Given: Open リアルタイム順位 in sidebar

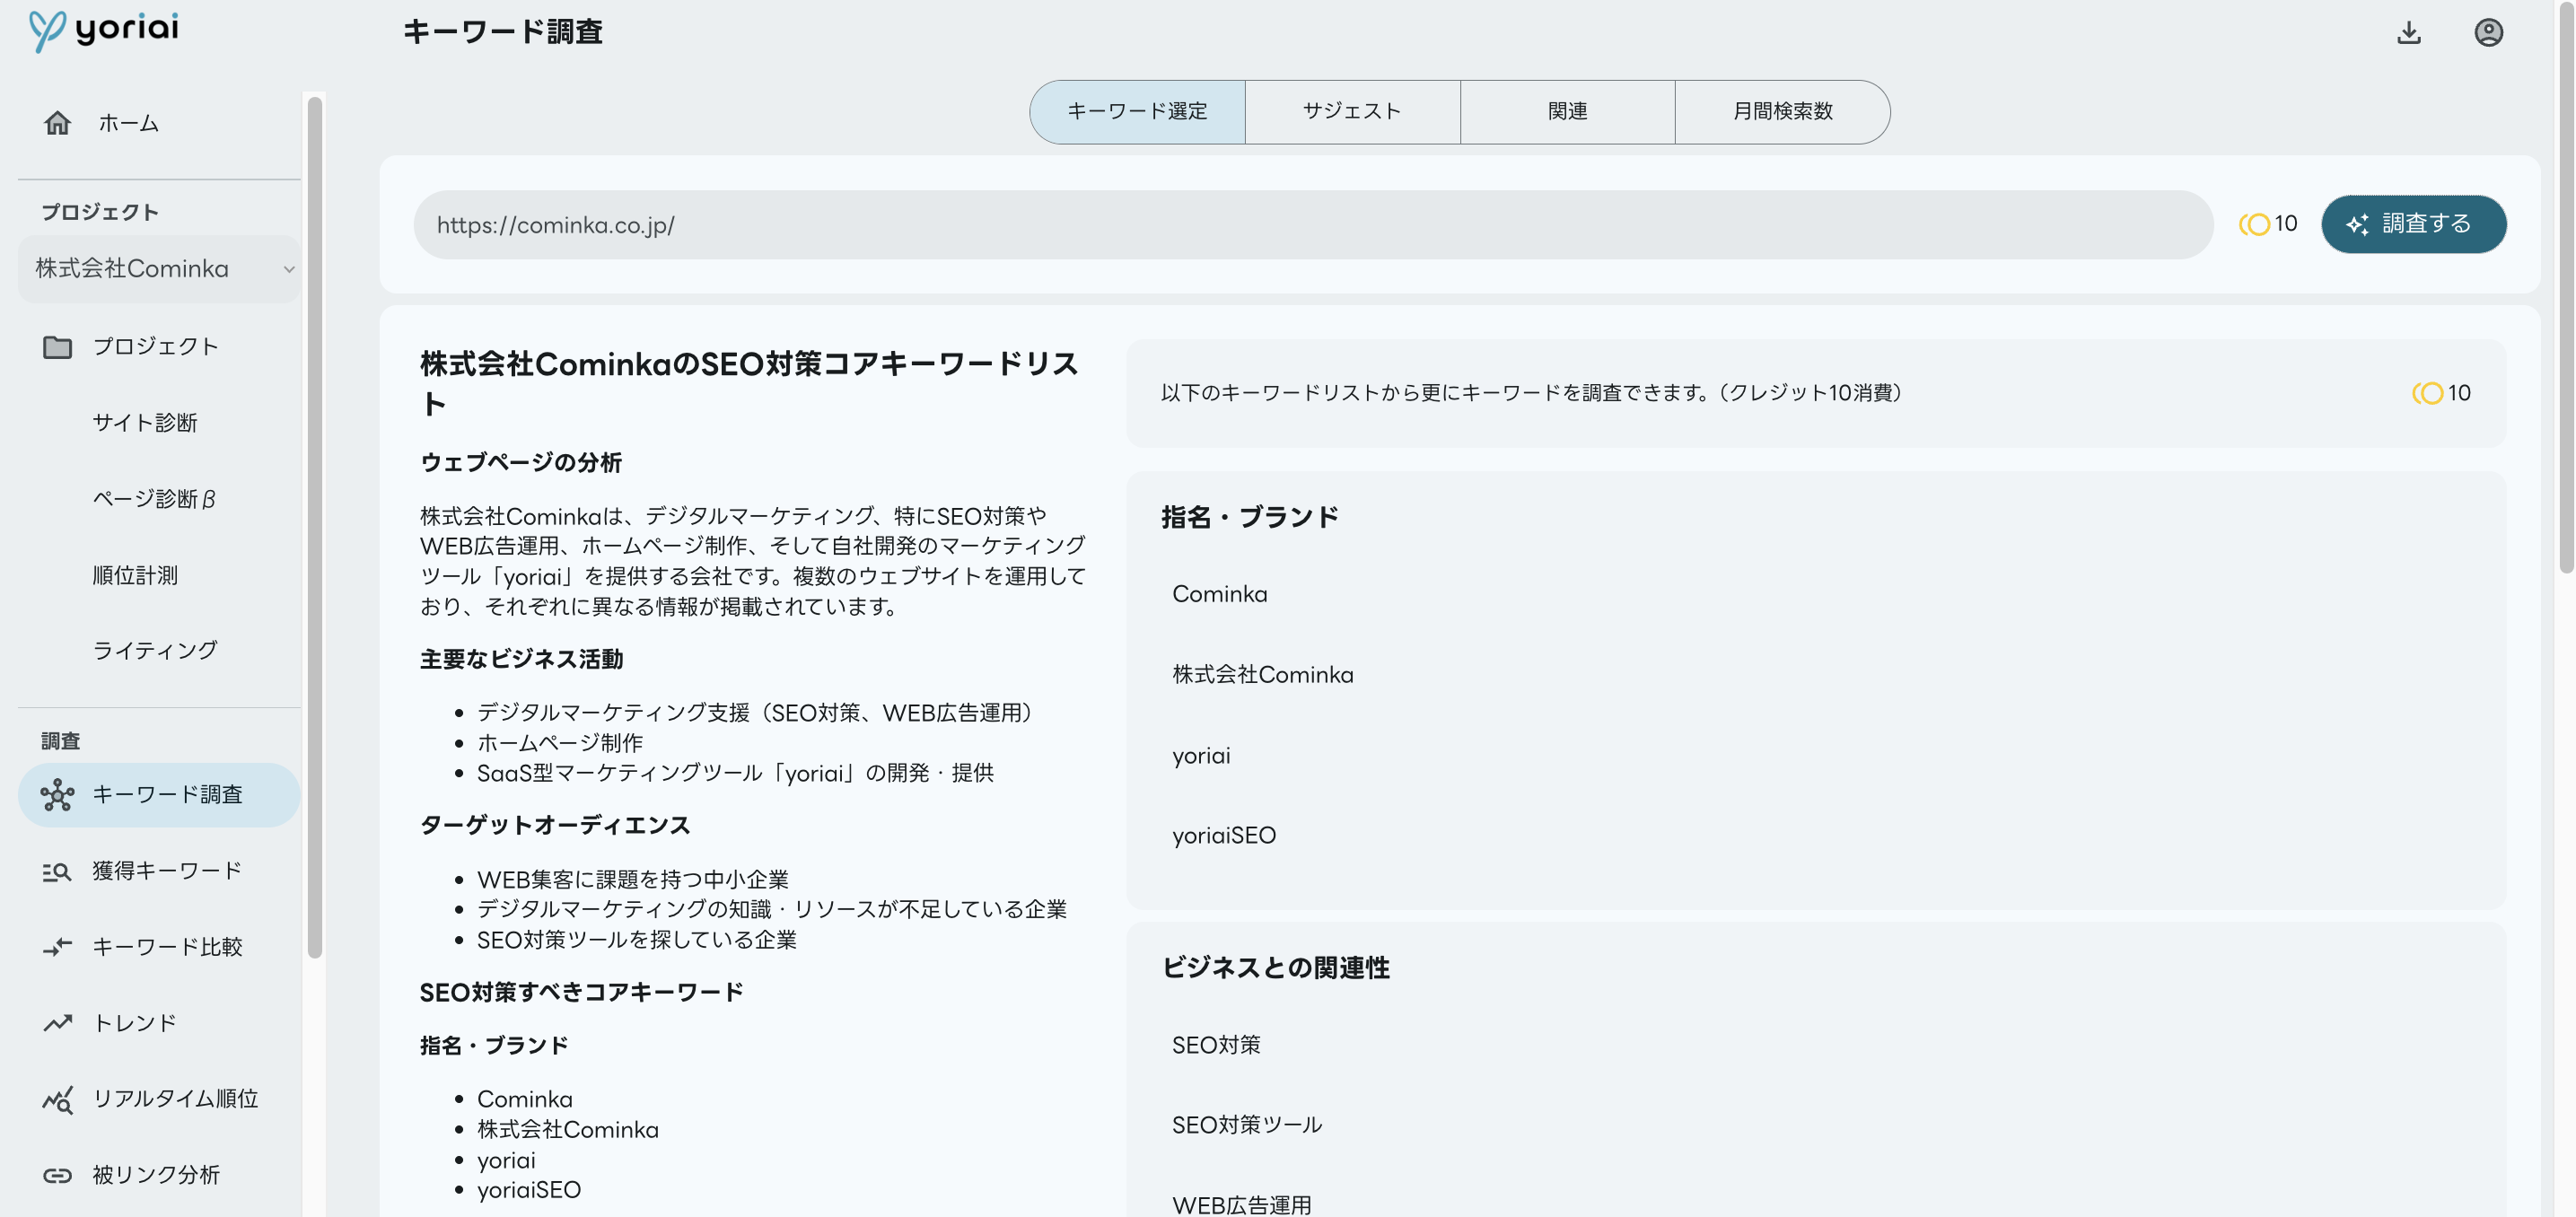Looking at the screenshot, I should tap(175, 1098).
